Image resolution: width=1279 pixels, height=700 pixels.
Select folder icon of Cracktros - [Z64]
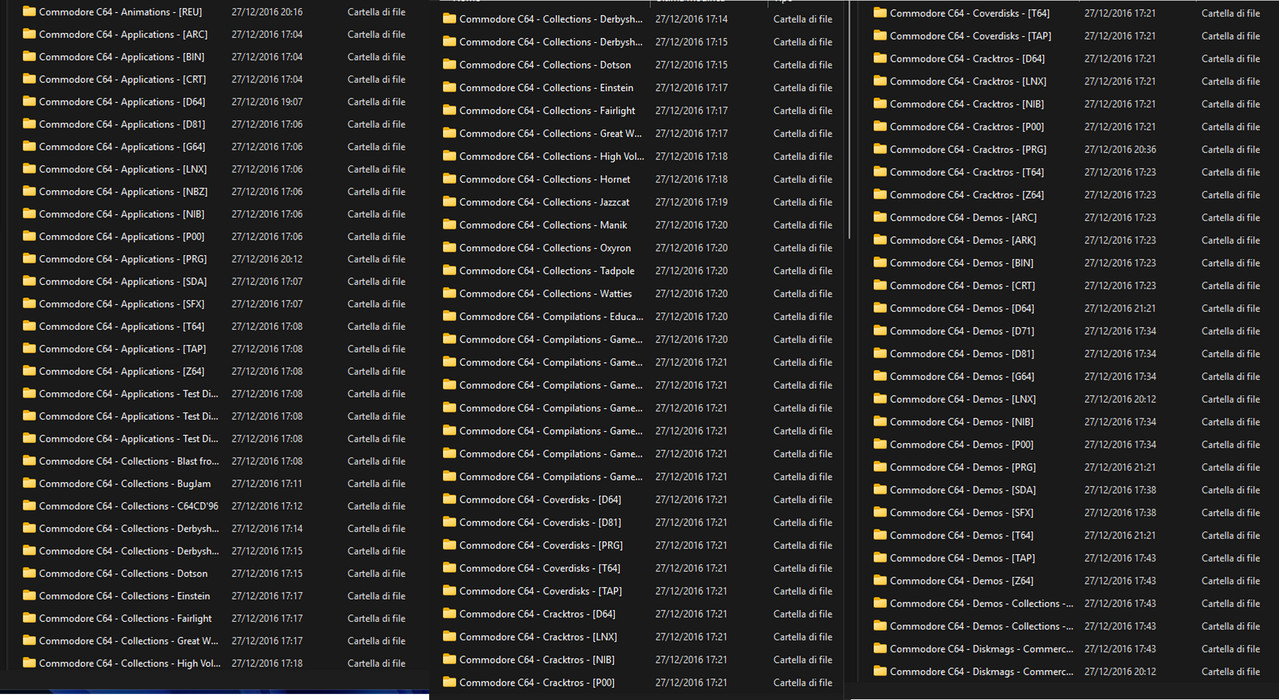(880, 195)
